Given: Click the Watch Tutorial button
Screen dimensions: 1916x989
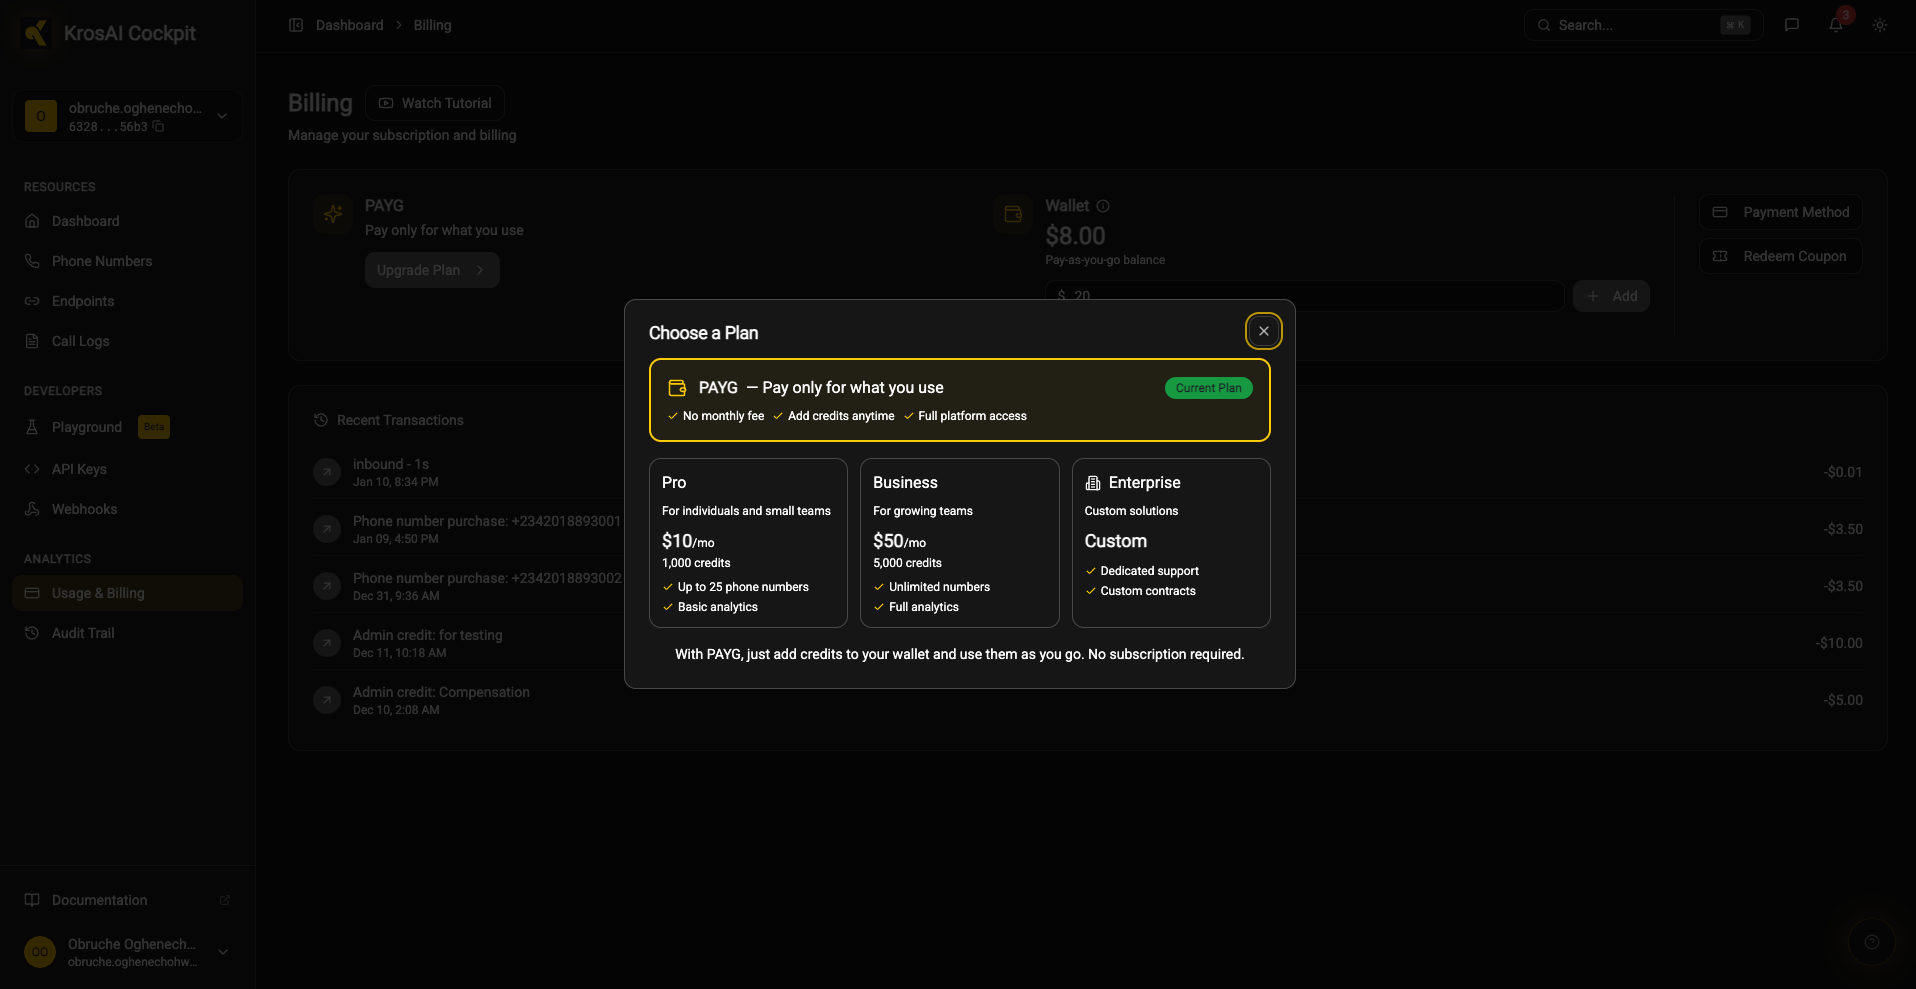Looking at the screenshot, I should point(435,103).
